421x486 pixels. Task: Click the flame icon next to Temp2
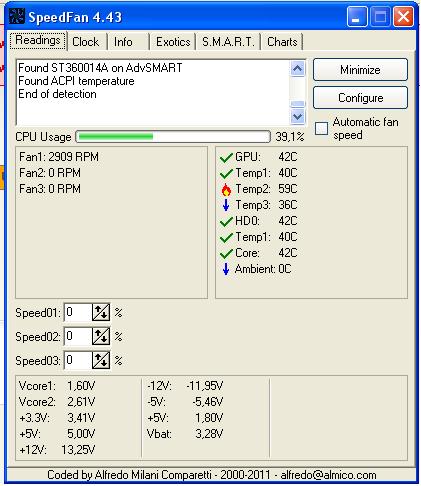coord(226,189)
